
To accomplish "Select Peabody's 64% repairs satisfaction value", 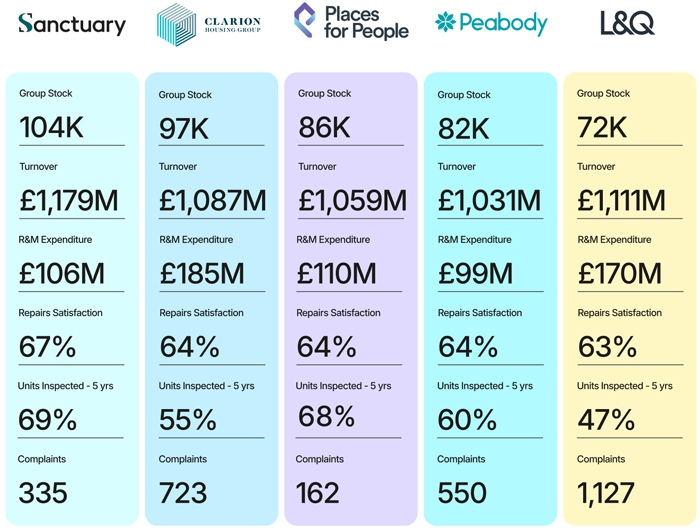I will [467, 346].
